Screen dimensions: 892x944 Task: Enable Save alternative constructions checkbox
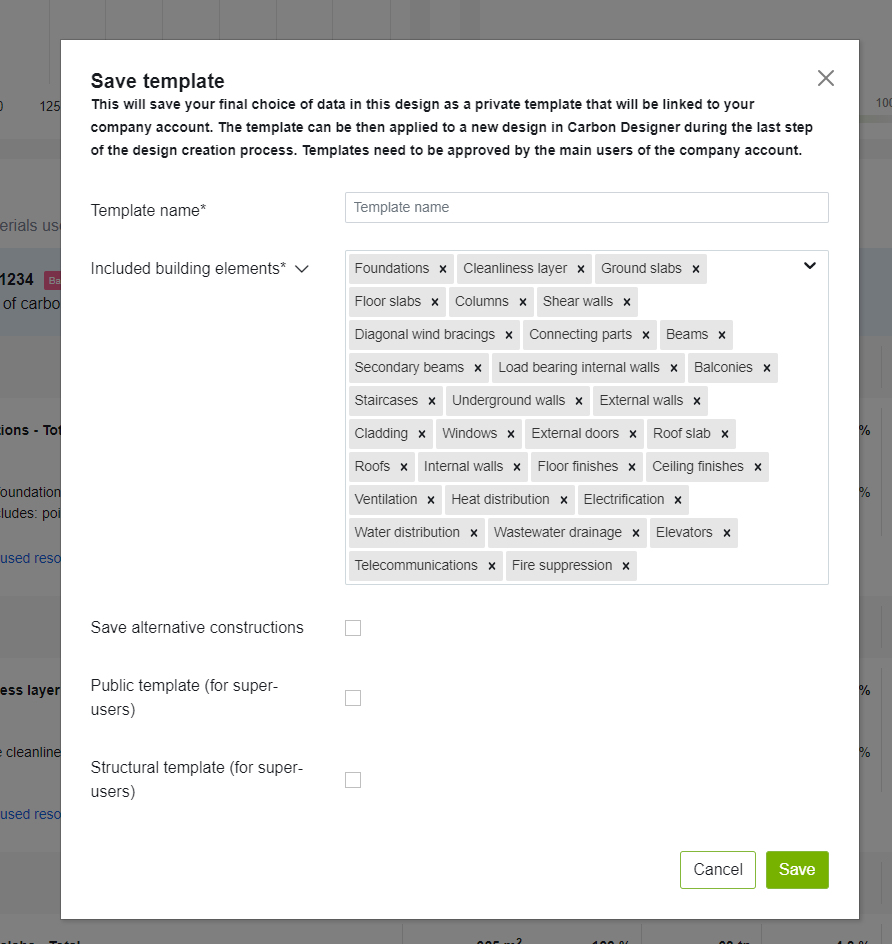pyautogui.click(x=353, y=628)
